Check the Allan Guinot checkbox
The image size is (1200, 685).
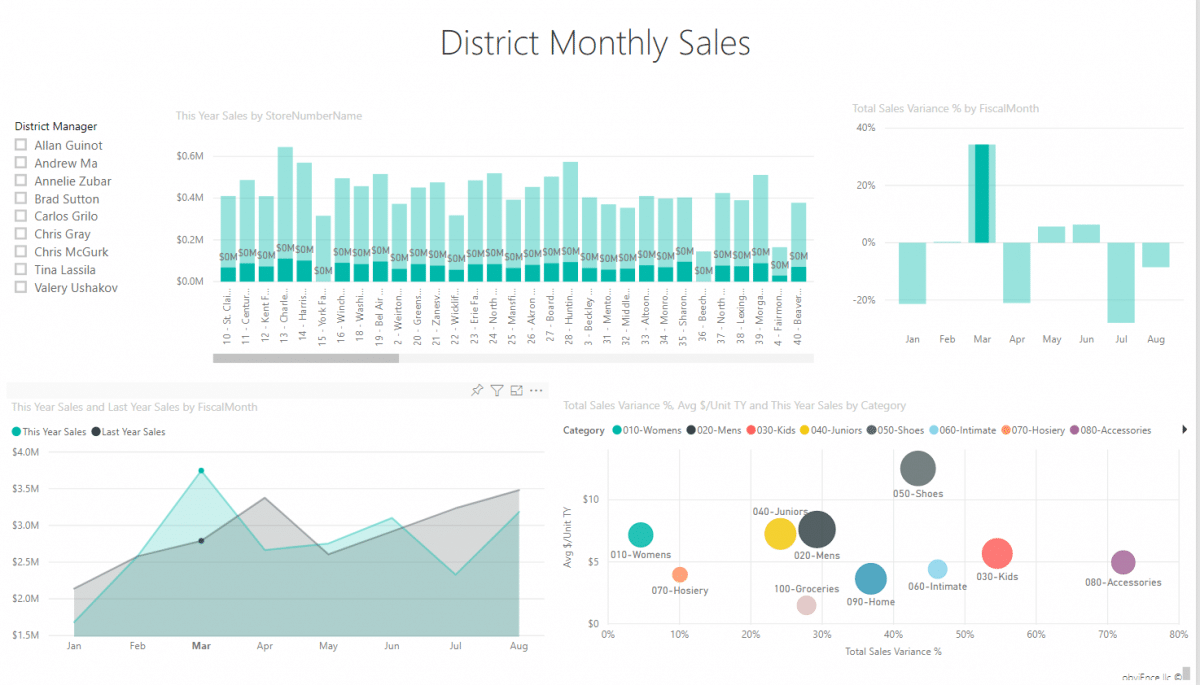(20, 145)
